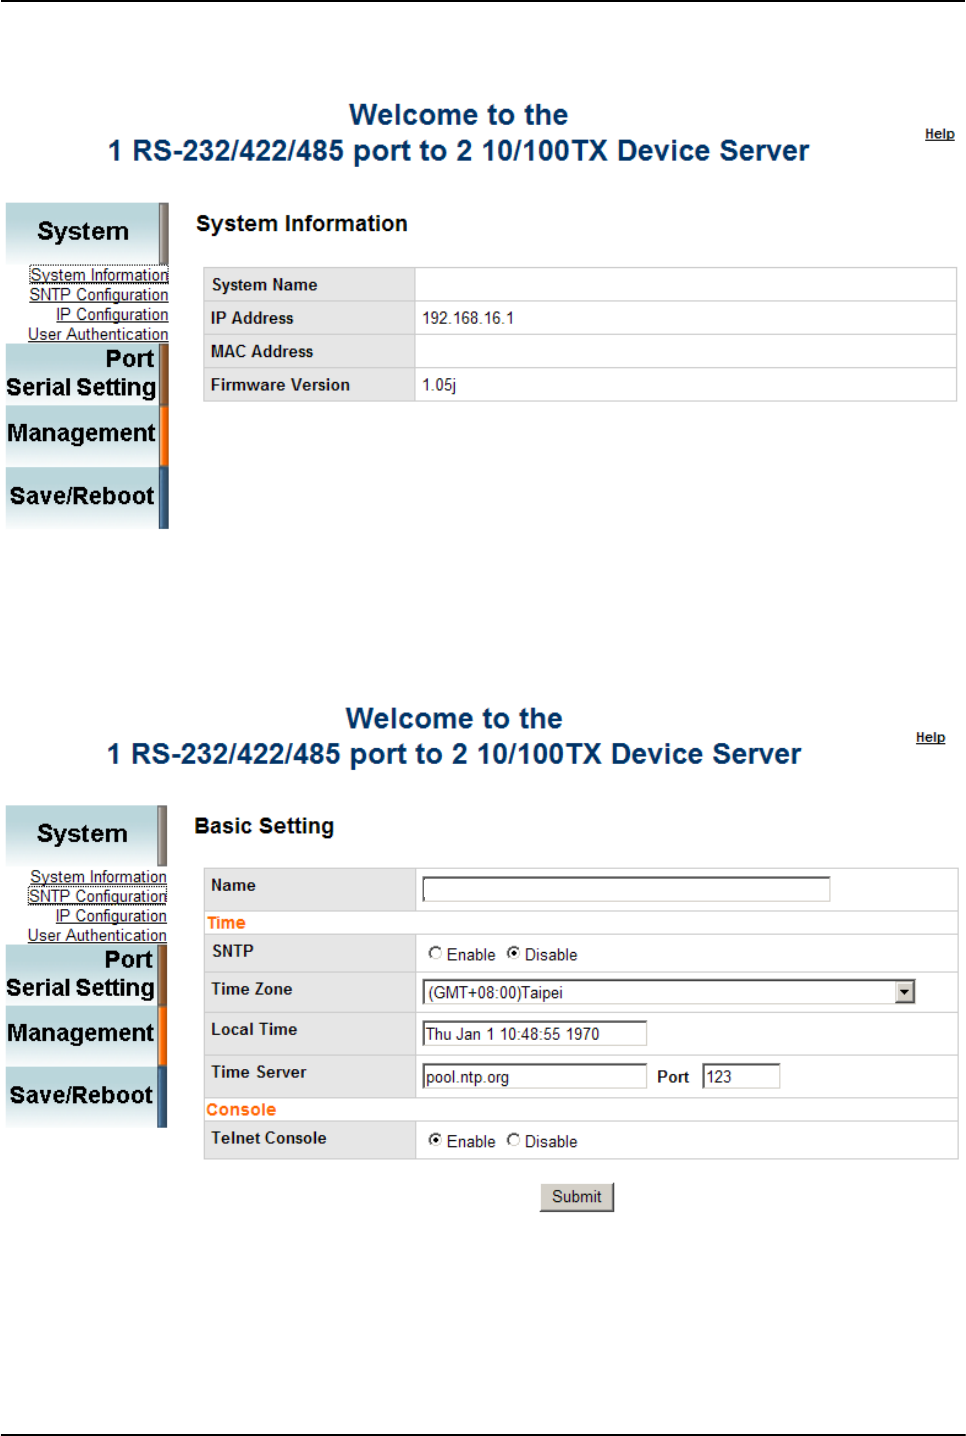The height and width of the screenshot is (1436, 966).
Task: Click the Local Time label
Action: (x=254, y=1029)
